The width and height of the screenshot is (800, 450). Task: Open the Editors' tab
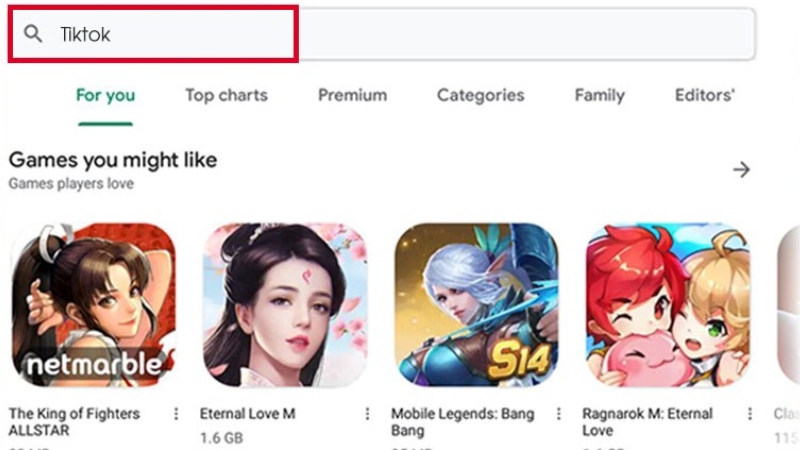705,96
